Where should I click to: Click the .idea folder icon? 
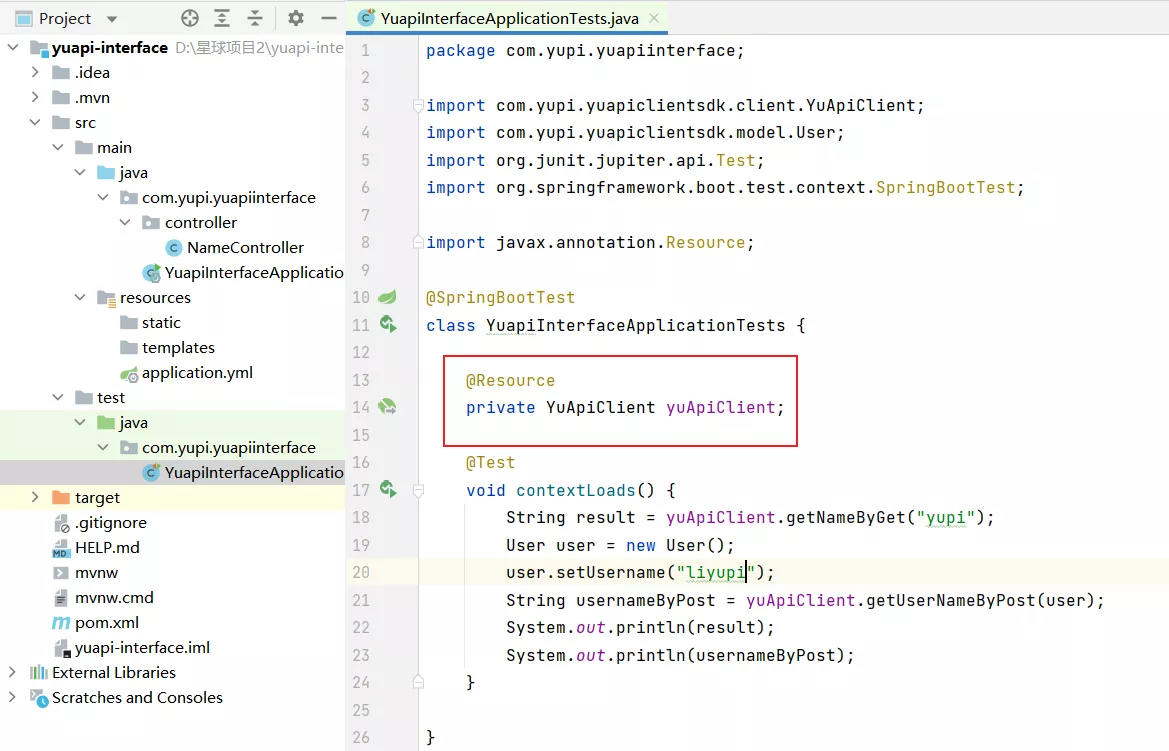[x=61, y=72]
